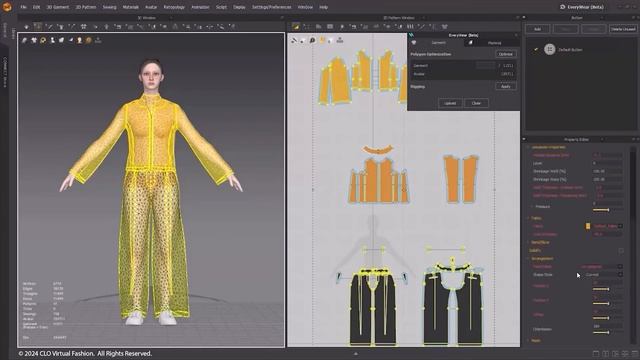
Task: Close the EveryWear (Beta) dialog with X
Action: (516, 35)
